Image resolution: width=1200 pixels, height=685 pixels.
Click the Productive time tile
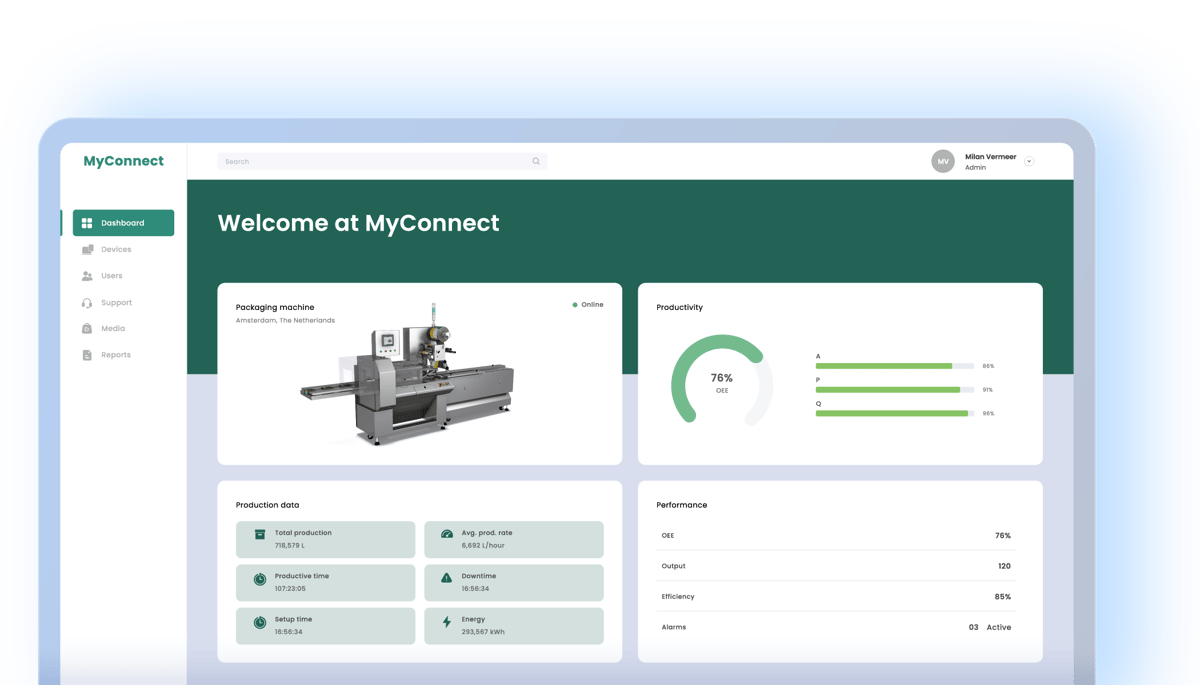point(325,583)
